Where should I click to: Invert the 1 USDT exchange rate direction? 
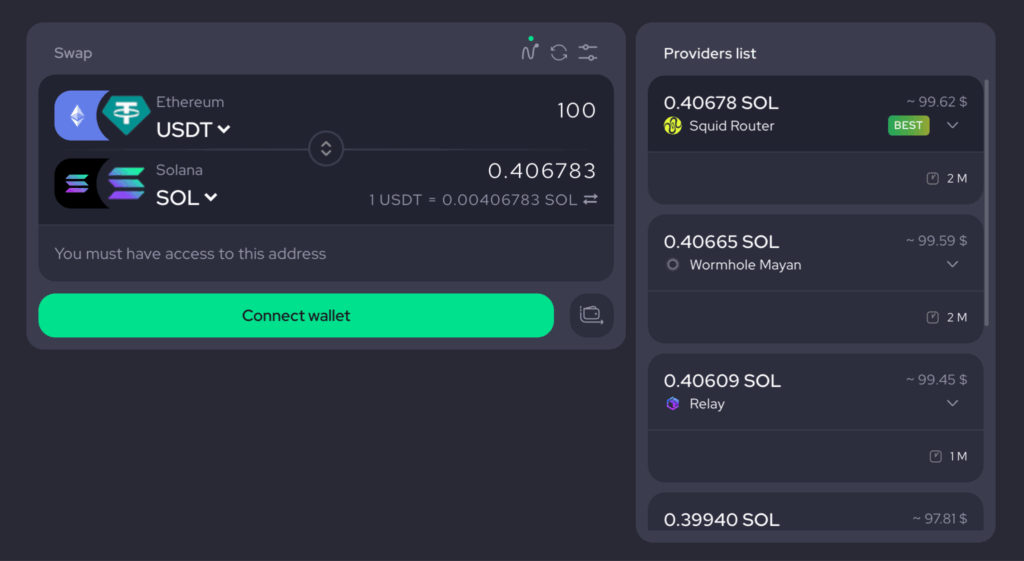tap(590, 199)
